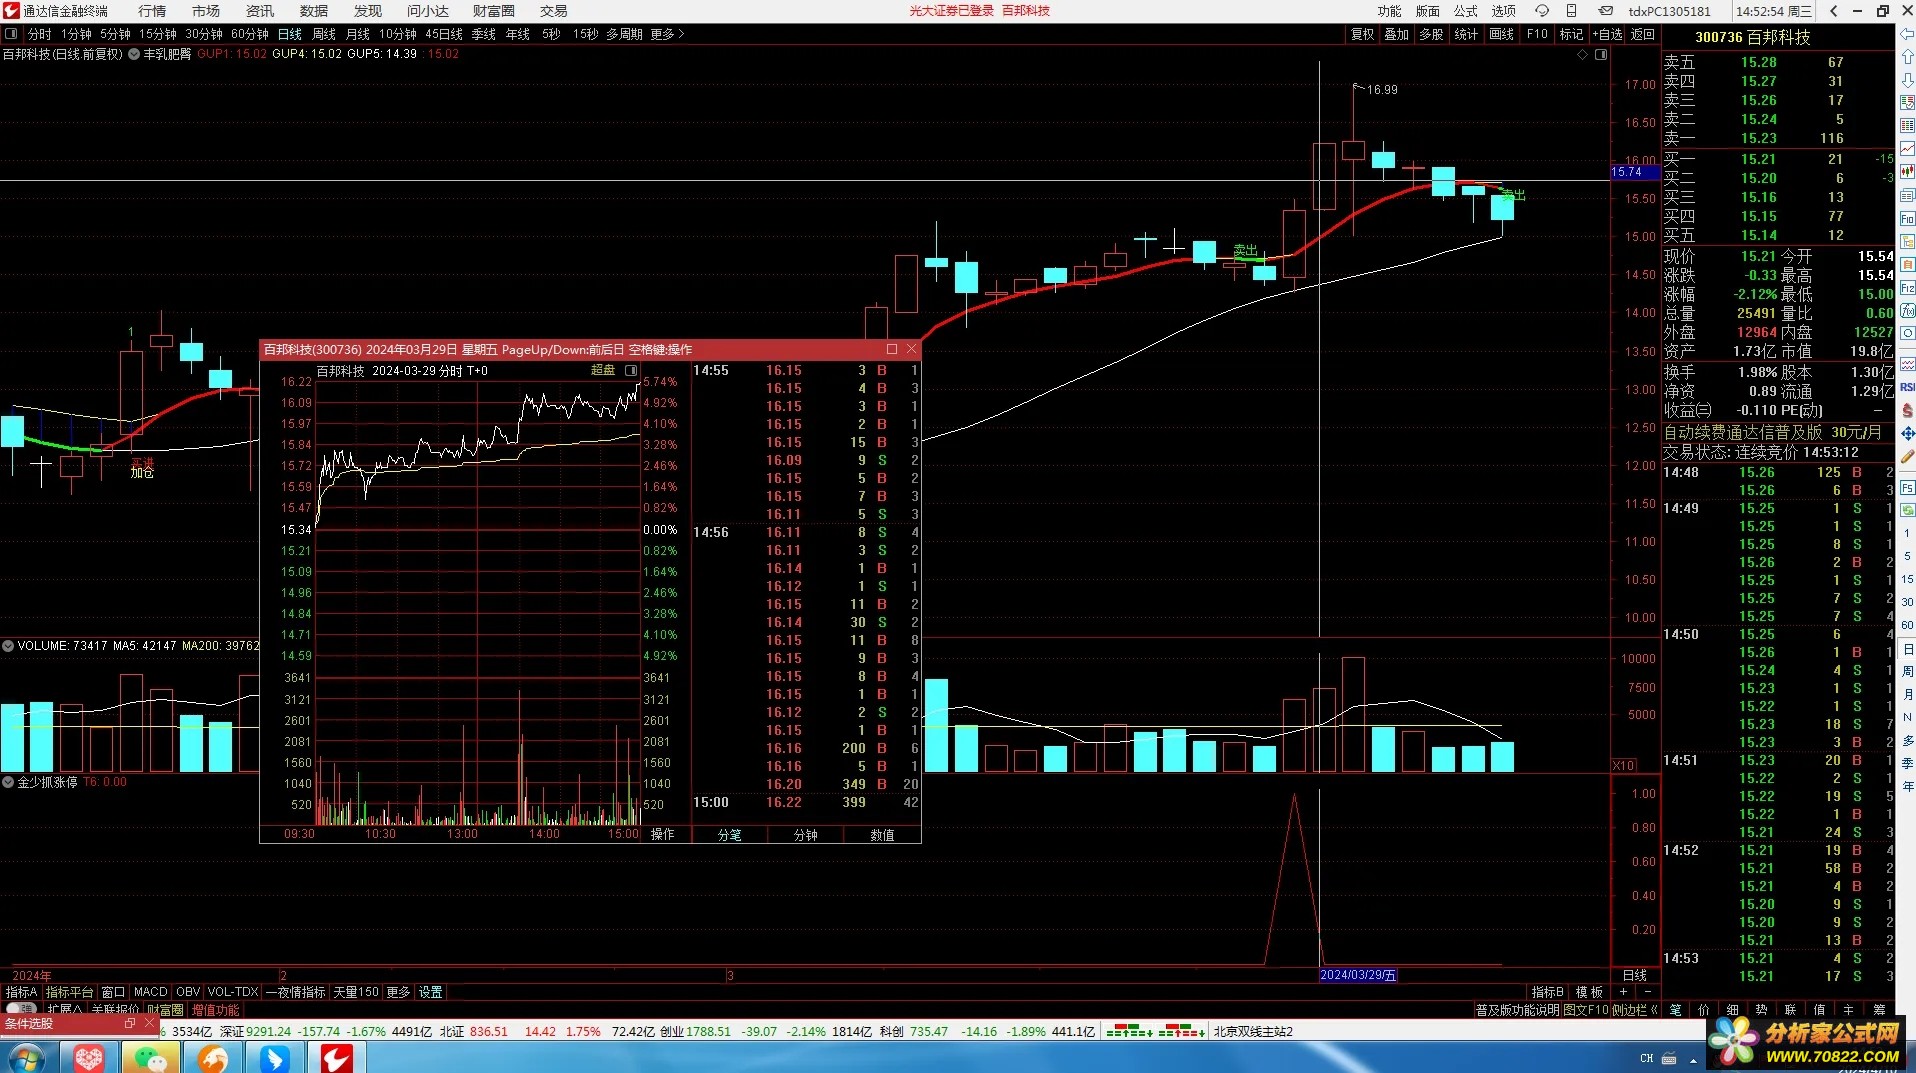
Task: Click the 返回 button
Action: pyautogui.click(x=1643, y=34)
